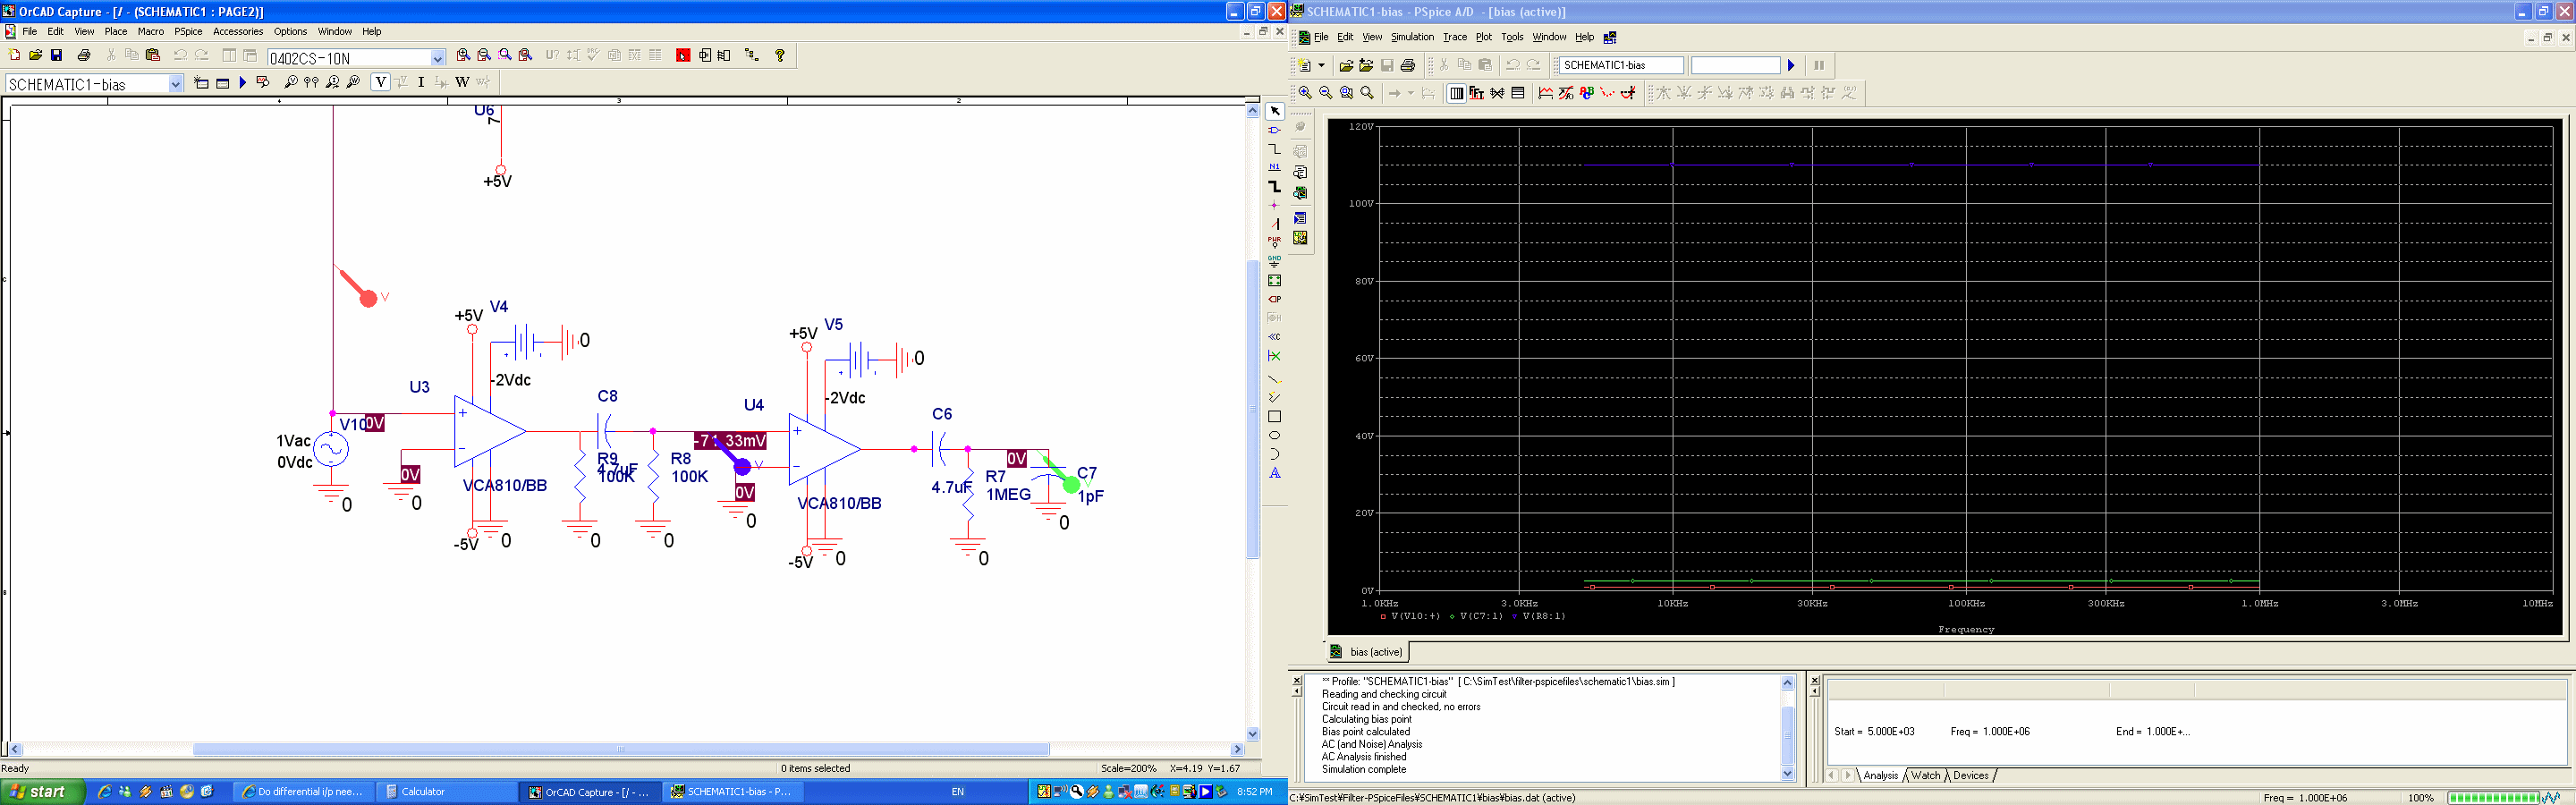Toggle bias current display I button
This screenshot has width=2576, height=805.
point(421,82)
